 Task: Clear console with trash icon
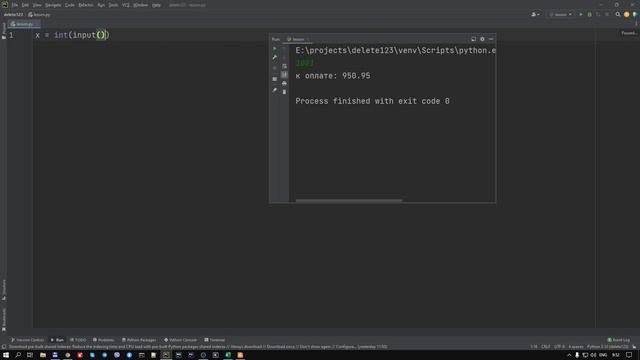click(284, 92)
